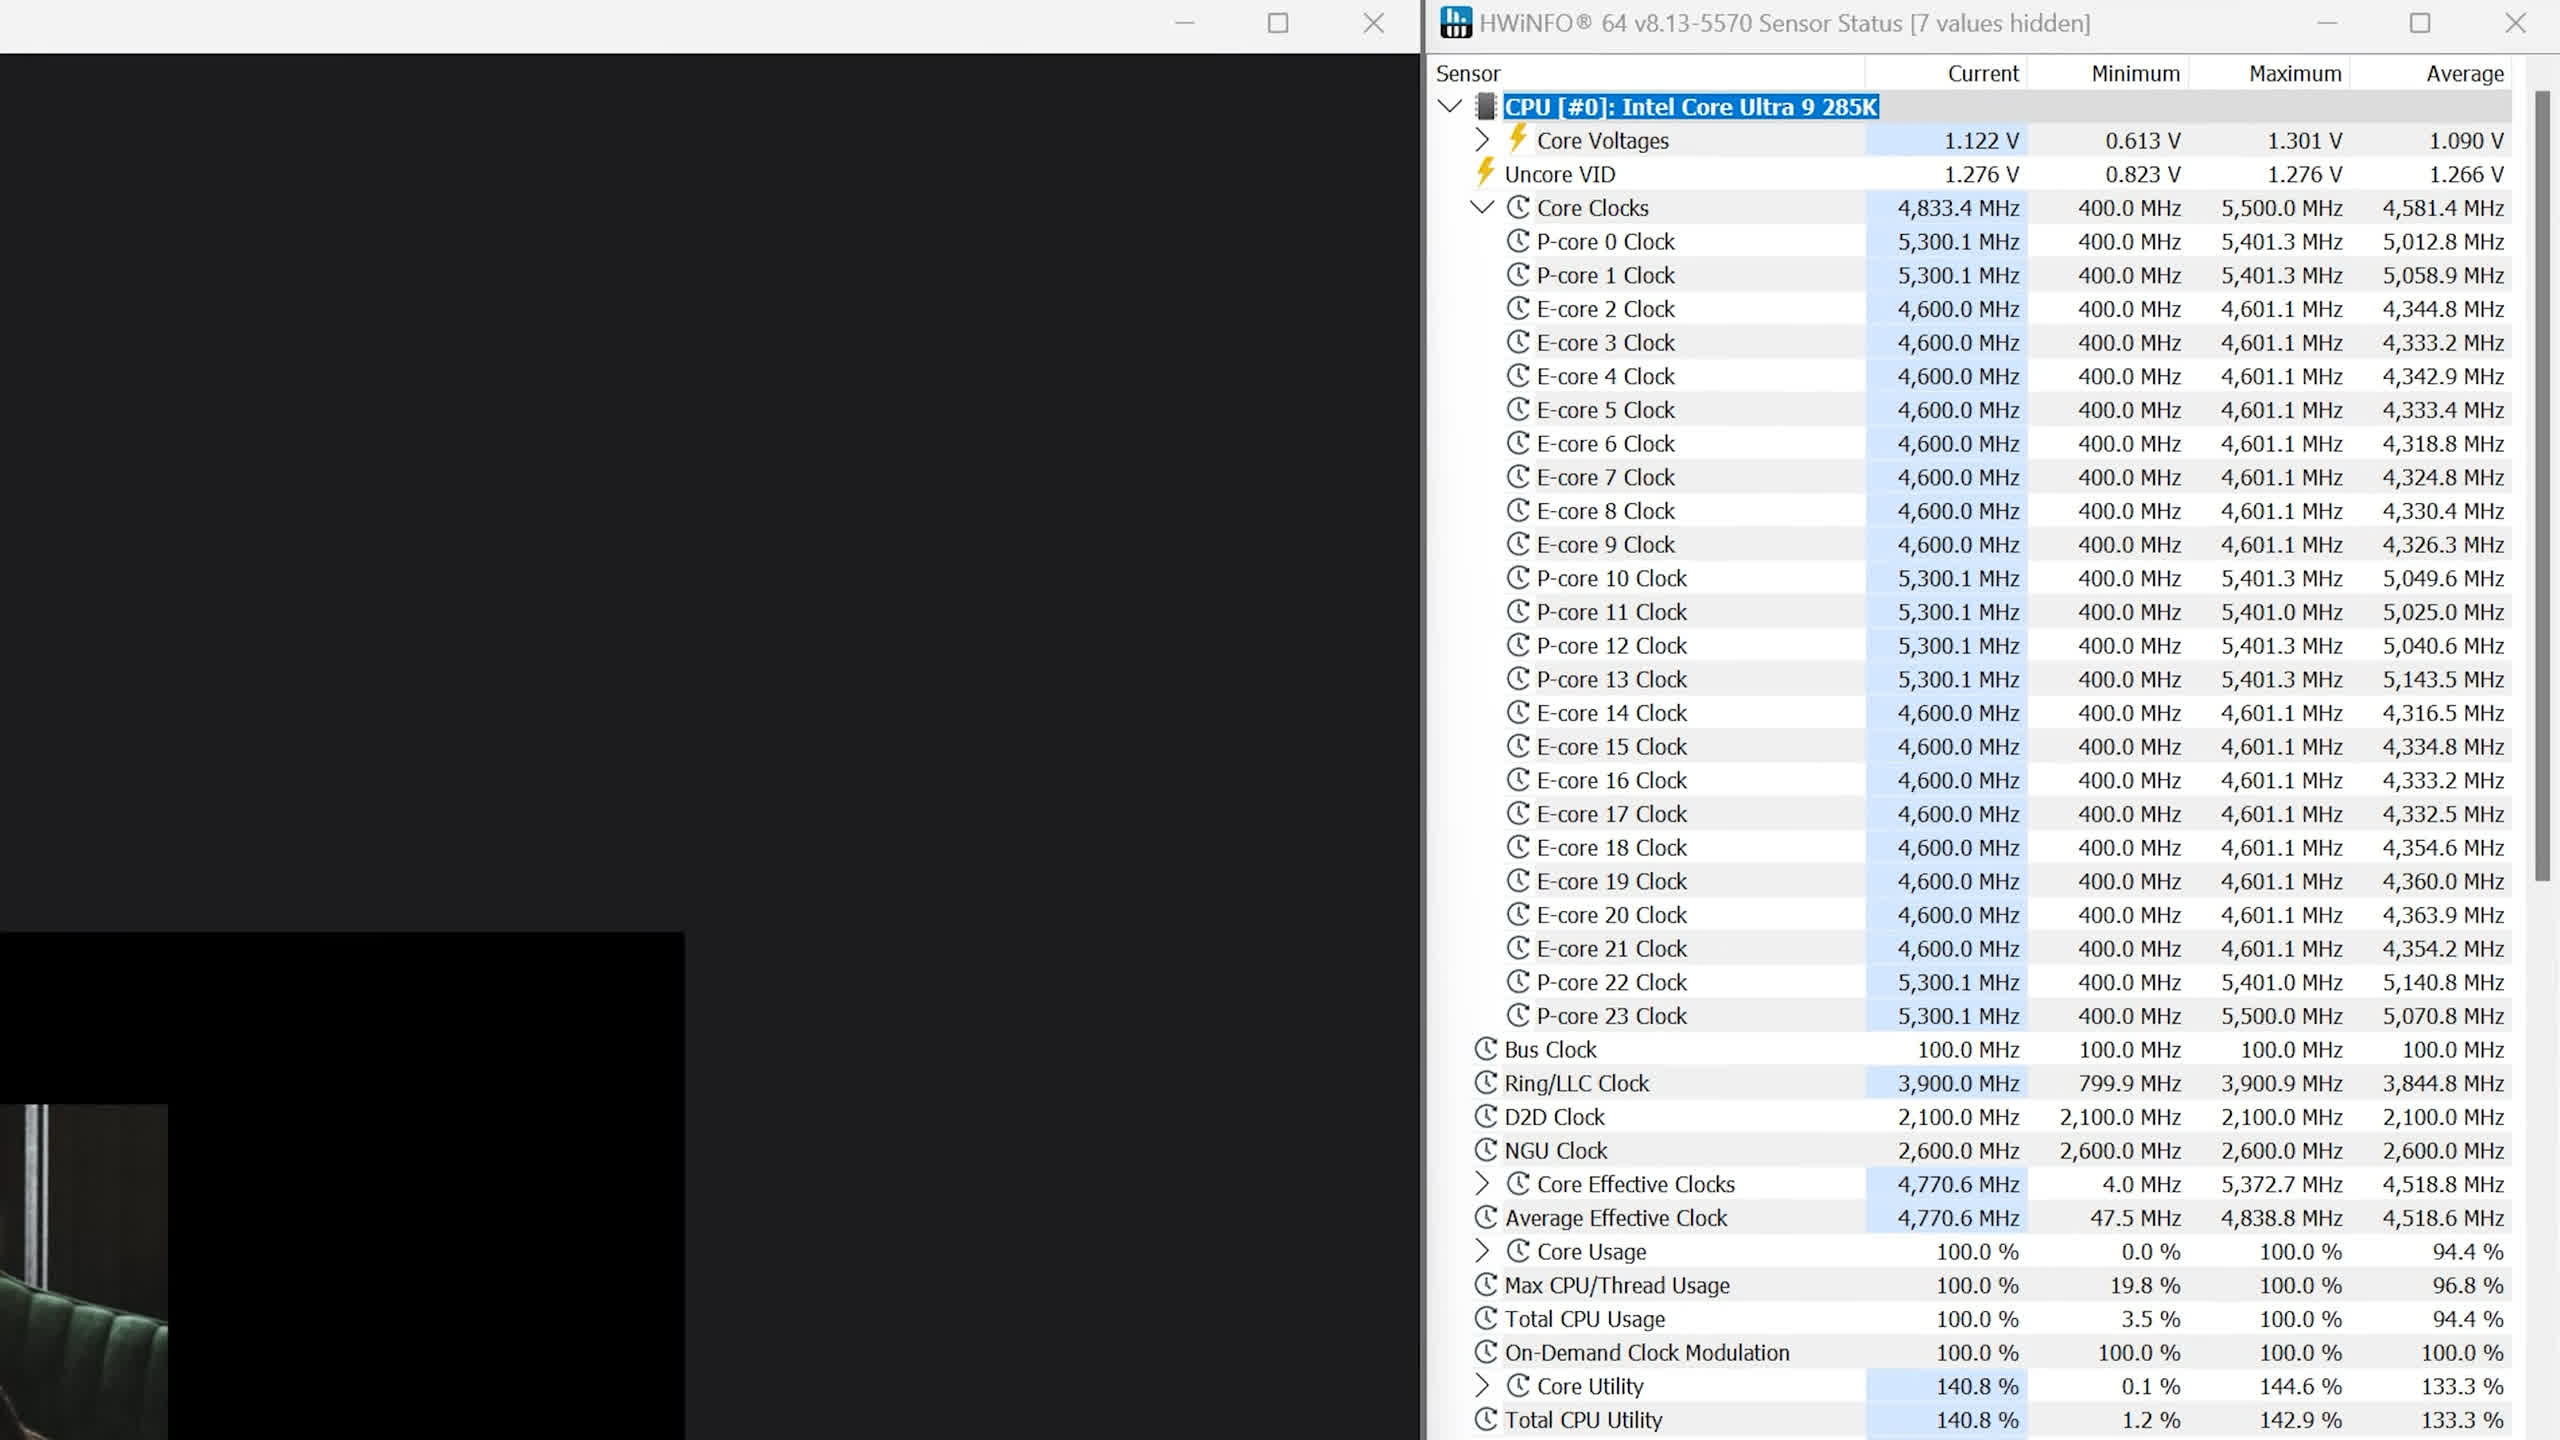Expand the Core Usage group

coord(1482,1251)
